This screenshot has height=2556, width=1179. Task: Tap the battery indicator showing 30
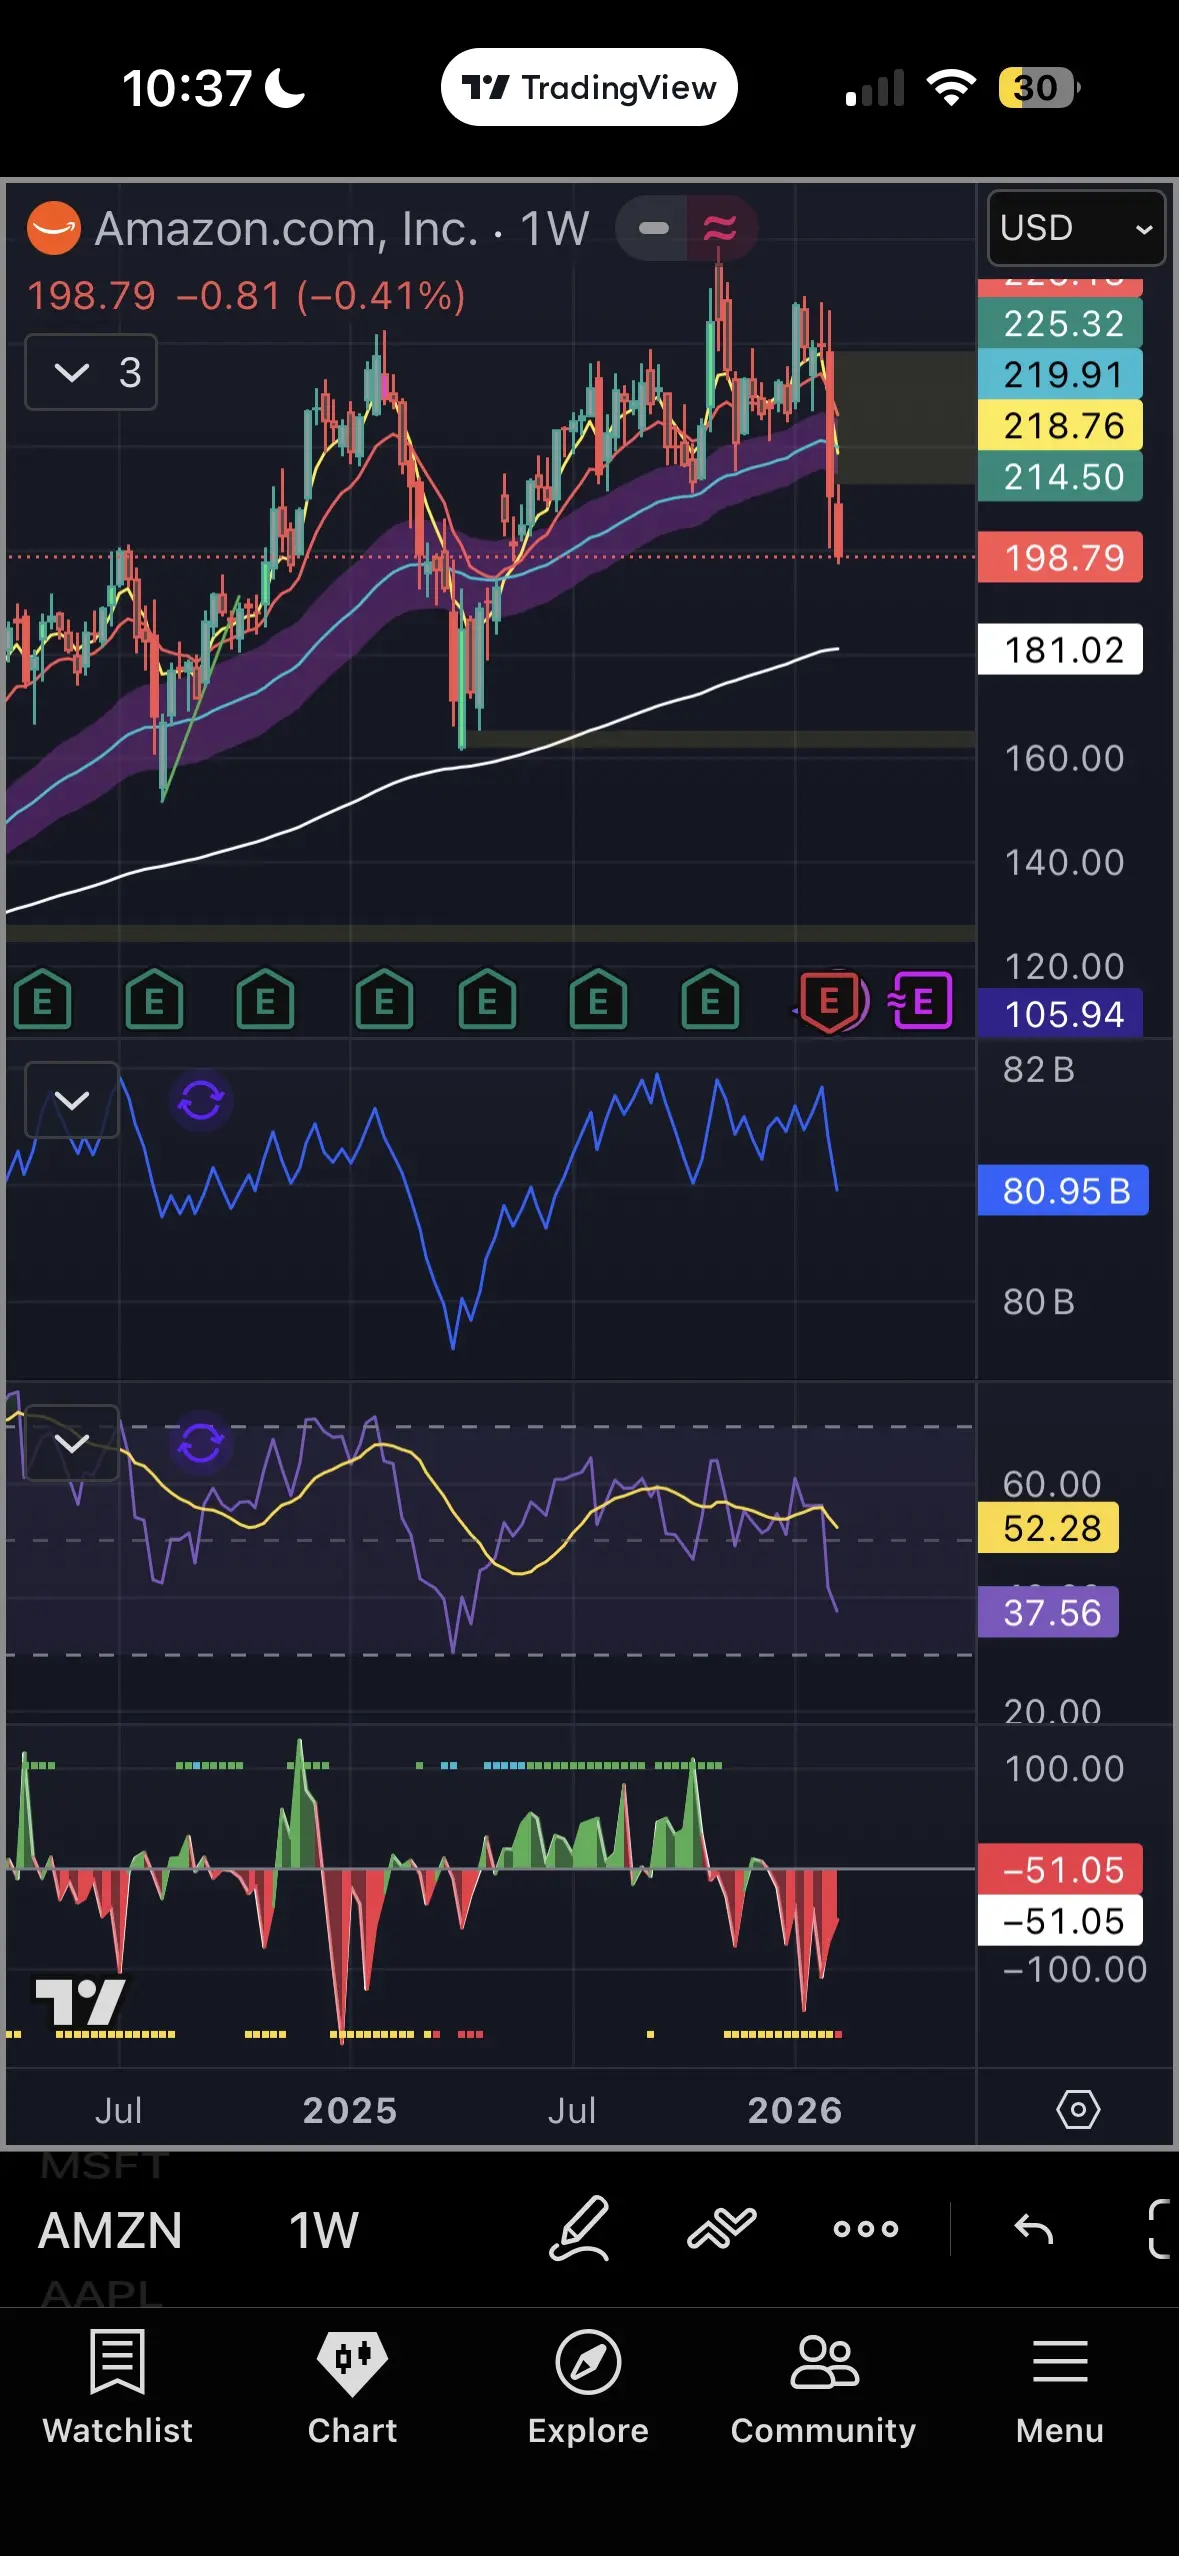(1039, 88)
